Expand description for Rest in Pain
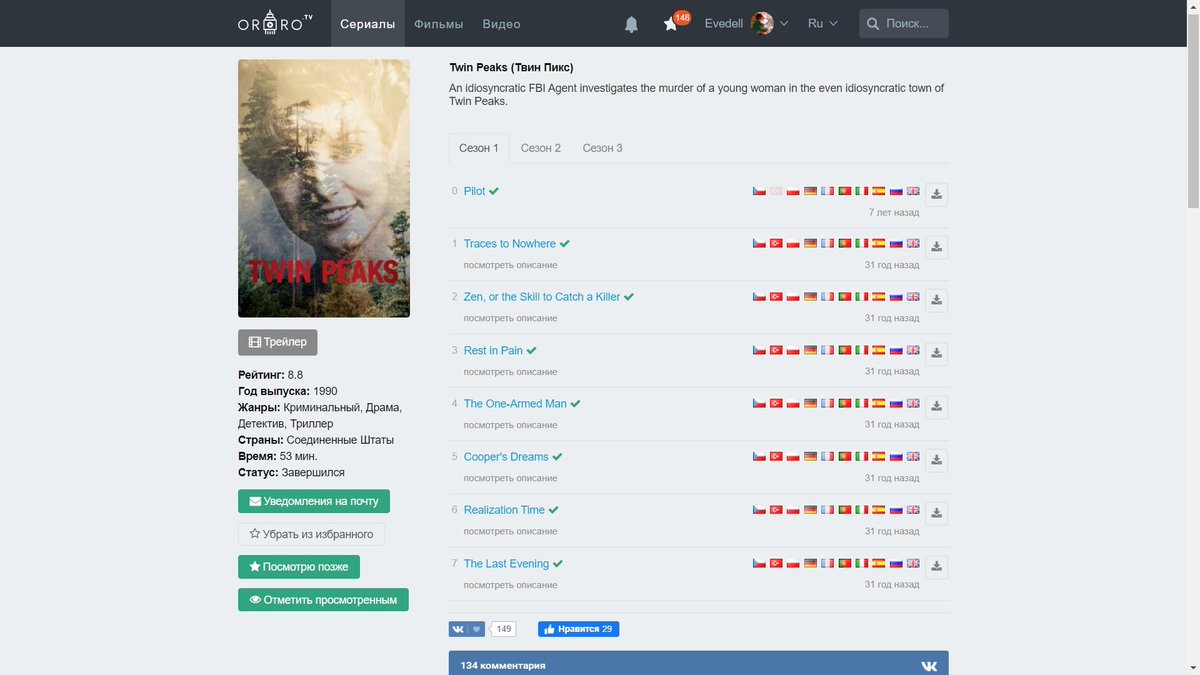This screenshot has height=675, width=1200. pos(510,372)
